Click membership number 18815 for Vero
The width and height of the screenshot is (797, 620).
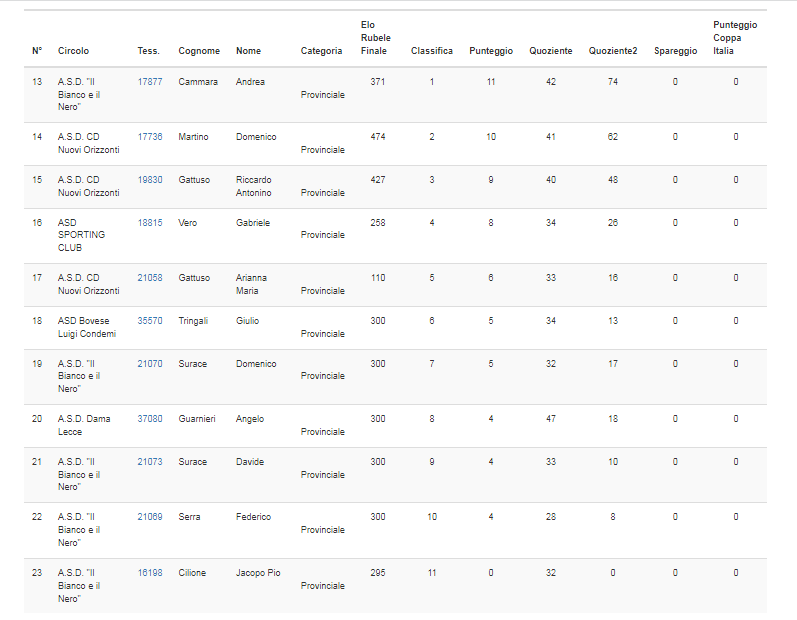coord(150,223)
